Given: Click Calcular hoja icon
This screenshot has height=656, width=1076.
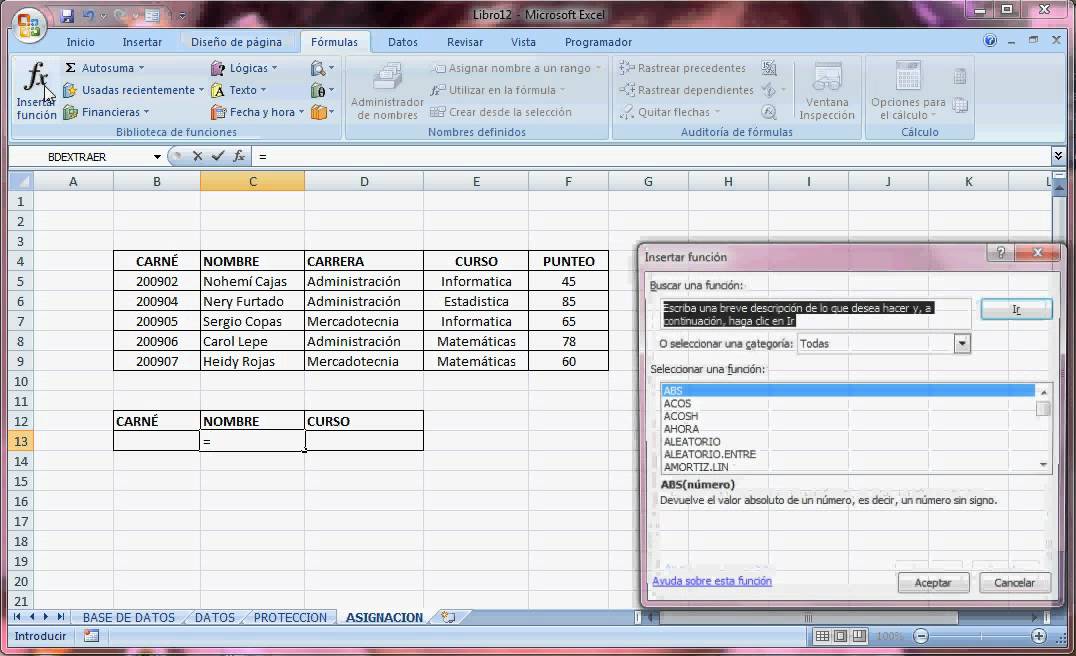Looking at the screenshot, I should pyautogui.click(x=960, y=105).
